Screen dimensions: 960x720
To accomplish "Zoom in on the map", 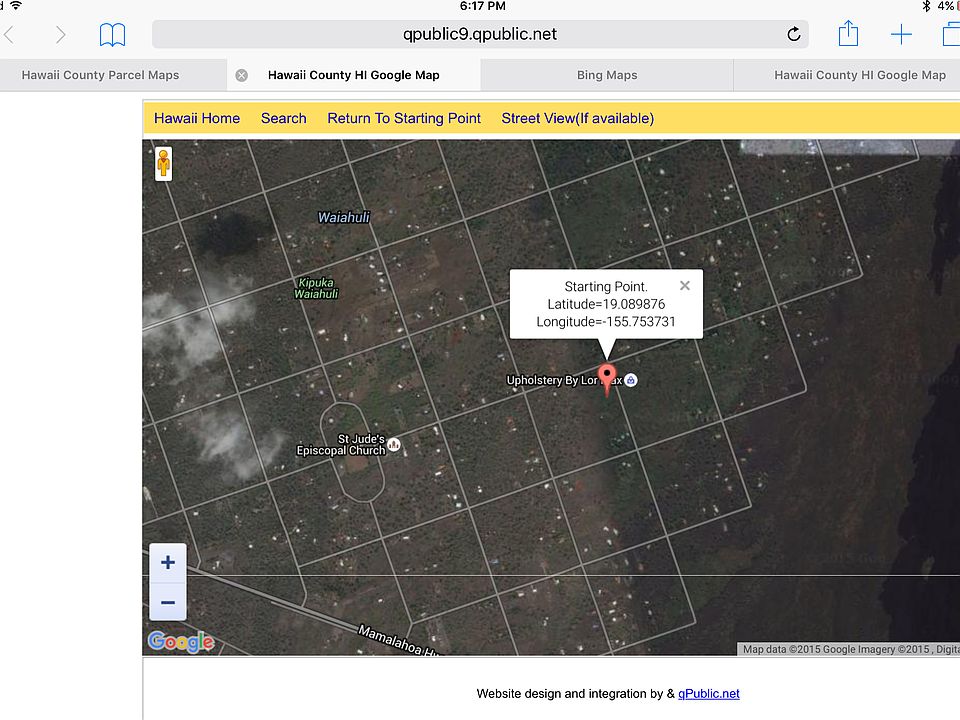I will pyautogui.click(x=168, y=562).
